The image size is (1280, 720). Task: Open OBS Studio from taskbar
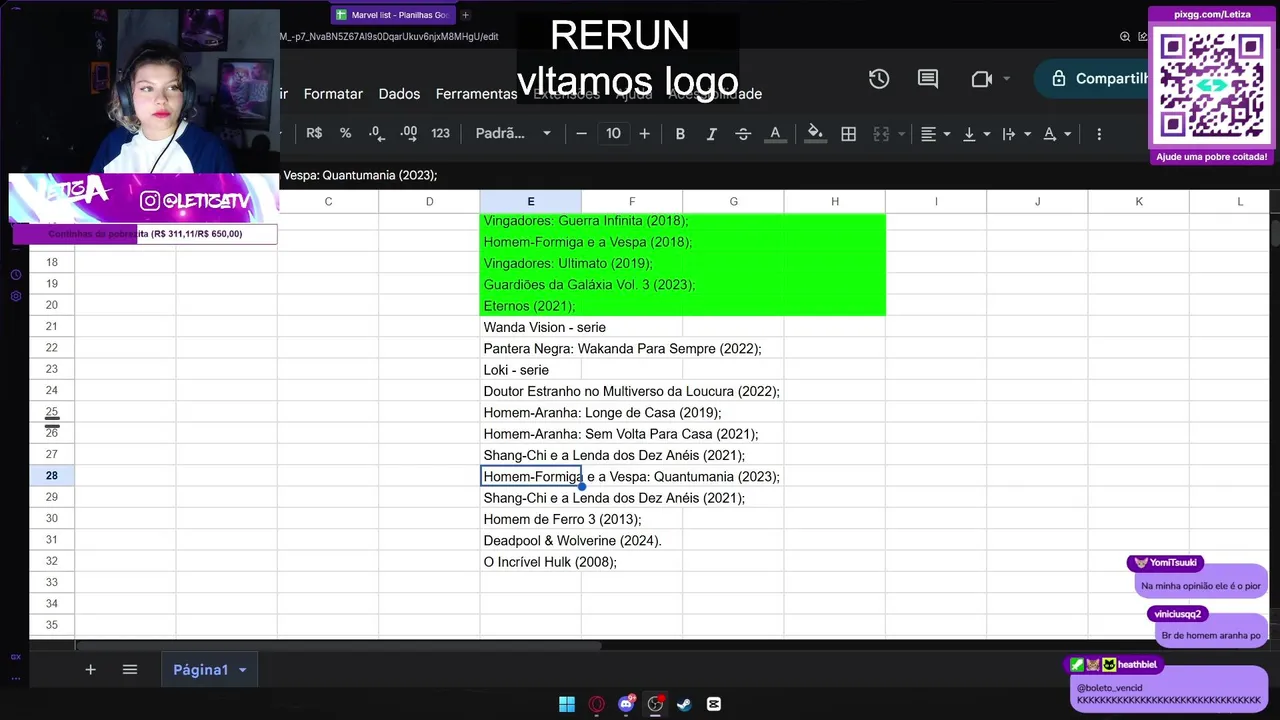coord(656,704)
